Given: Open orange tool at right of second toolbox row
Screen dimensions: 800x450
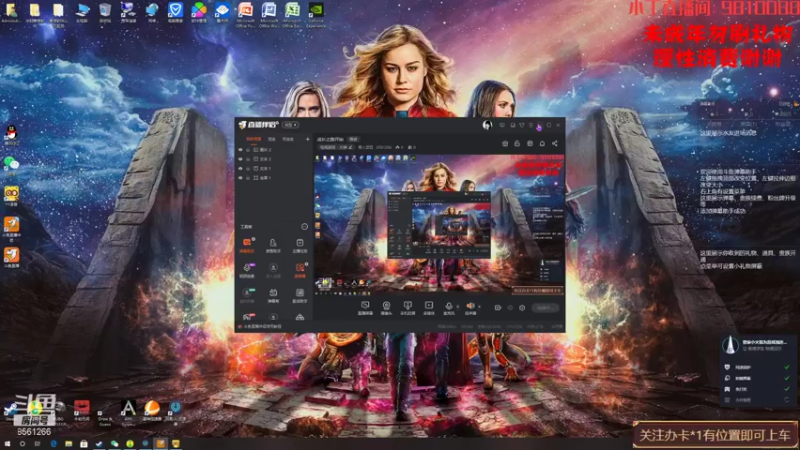Looking at the screenshot, I should (x=299, y=269).
